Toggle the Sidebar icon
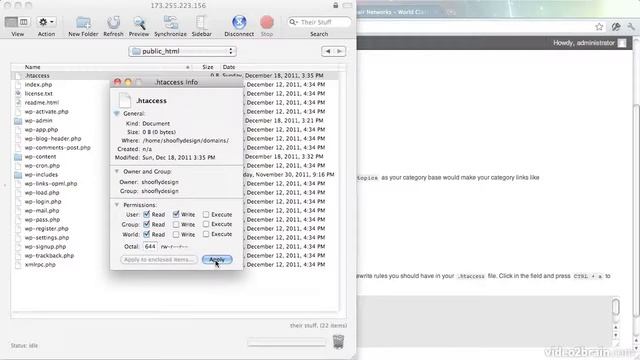The width and height of the screenshot is (640, 360). pos(202,22)
